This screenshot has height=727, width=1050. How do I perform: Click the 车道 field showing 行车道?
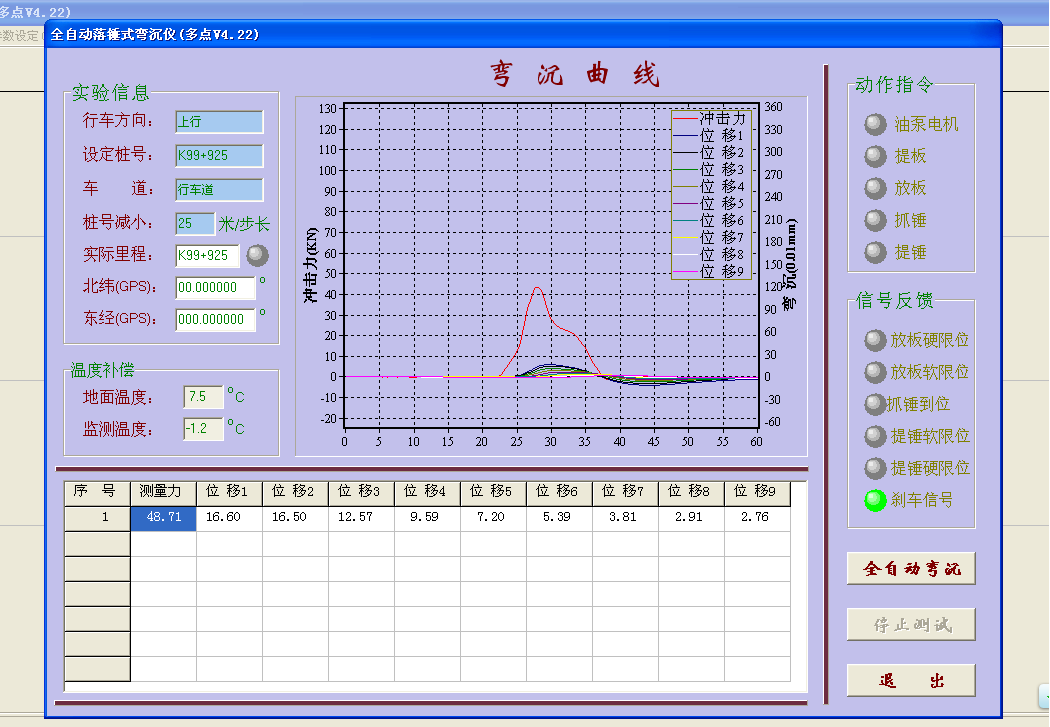click(x=219, y=189)
